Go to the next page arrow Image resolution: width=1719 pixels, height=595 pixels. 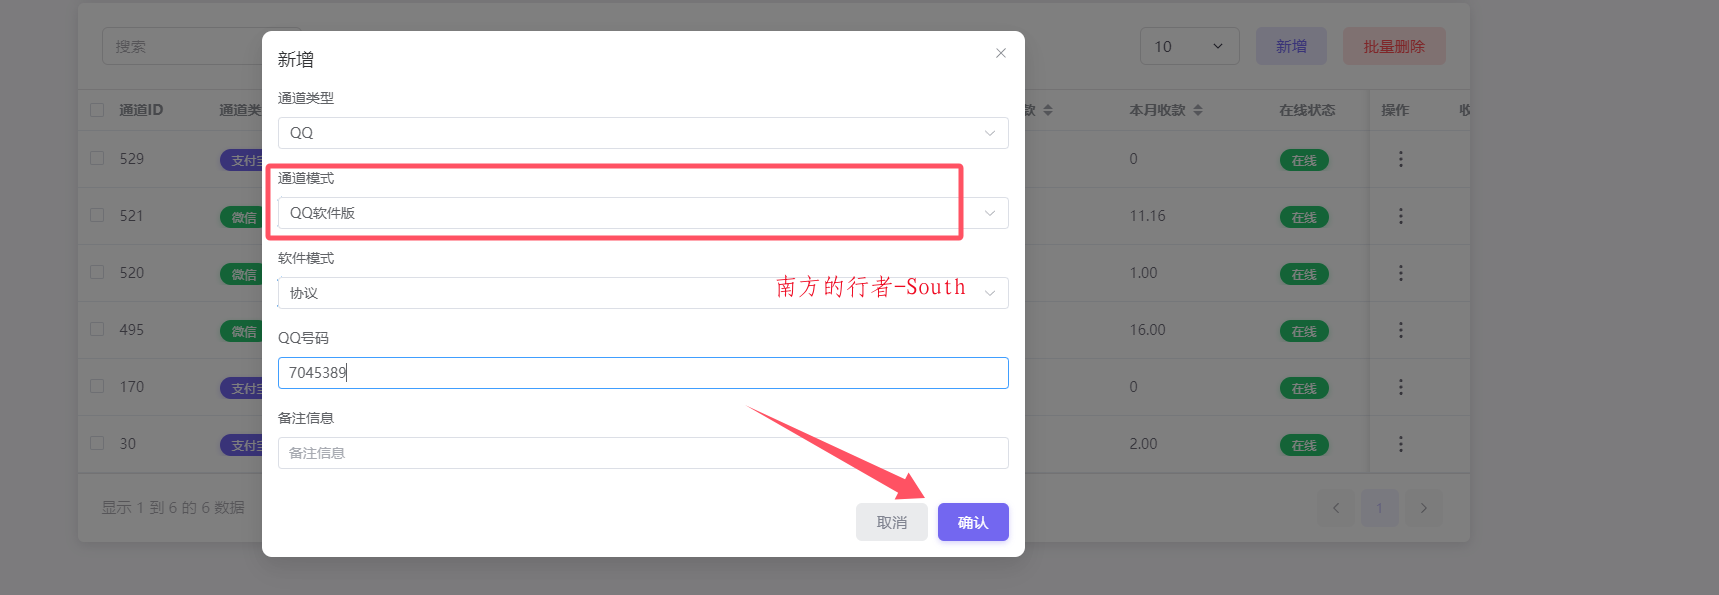(x=1424, y=508)
